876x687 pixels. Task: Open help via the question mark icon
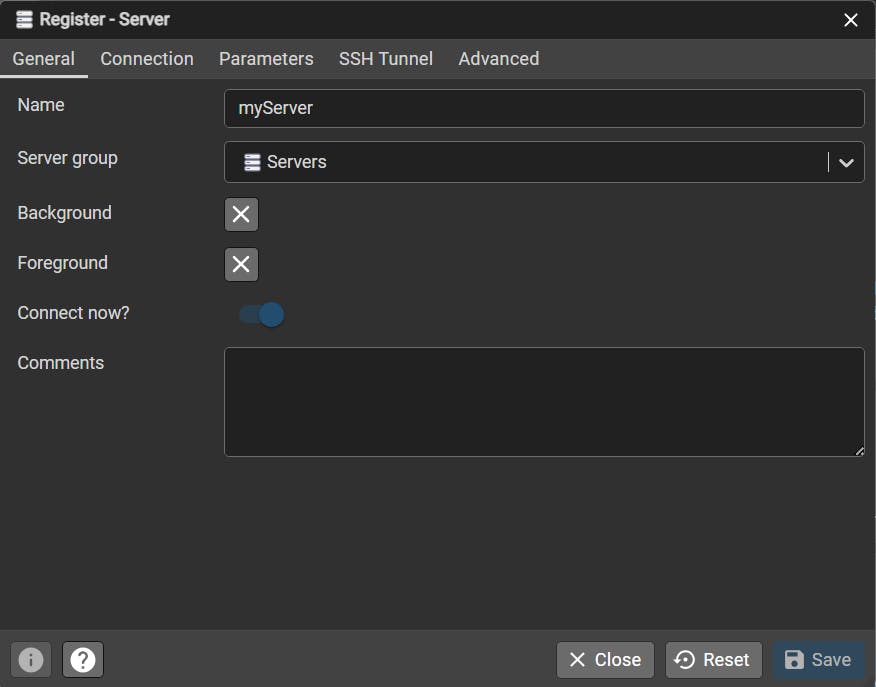[x=83, y=660]
